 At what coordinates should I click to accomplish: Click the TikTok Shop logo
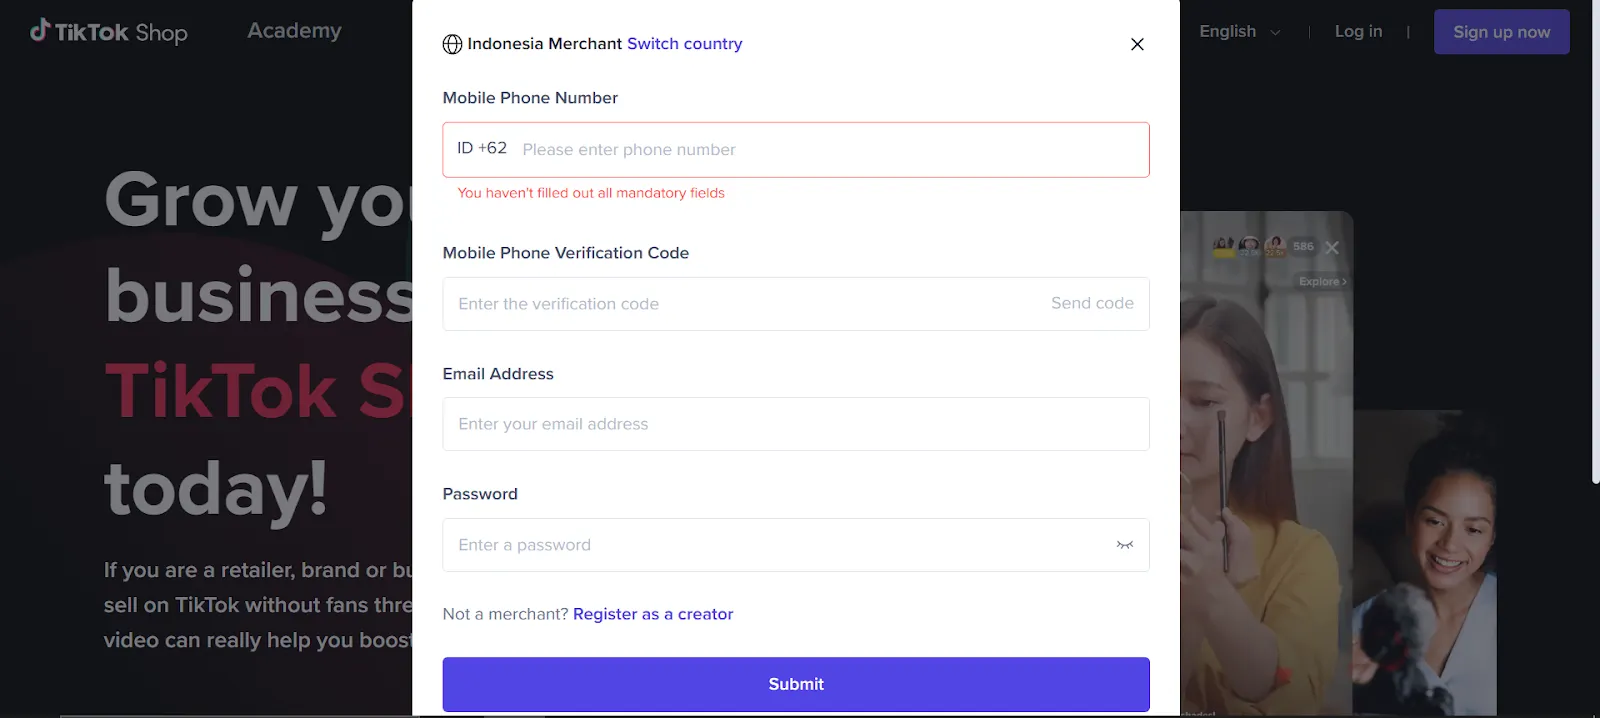(x=108, y=32)
